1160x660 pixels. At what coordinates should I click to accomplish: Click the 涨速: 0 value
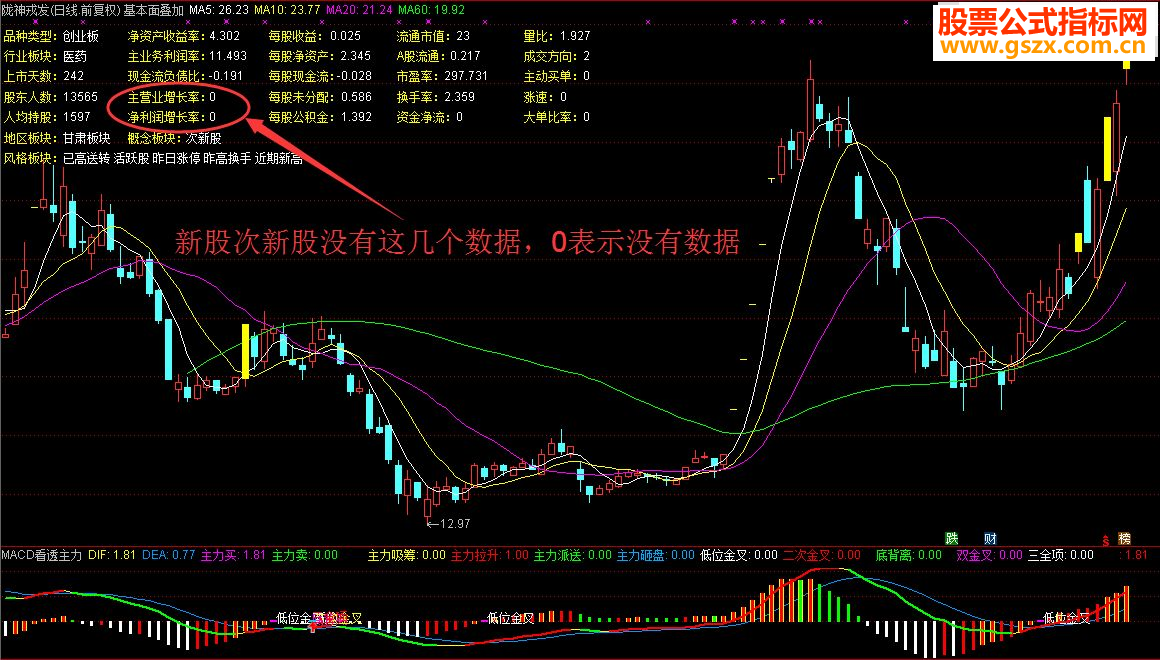pos(544,96)
